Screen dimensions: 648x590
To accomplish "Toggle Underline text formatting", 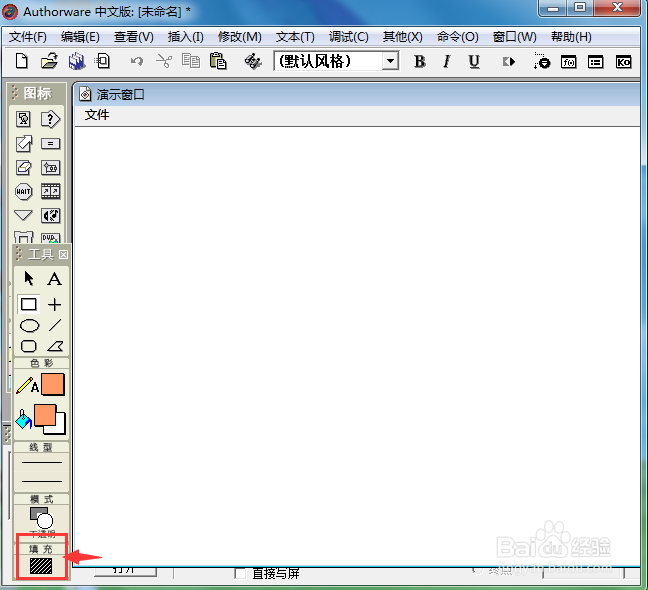I will click(474, 62).
